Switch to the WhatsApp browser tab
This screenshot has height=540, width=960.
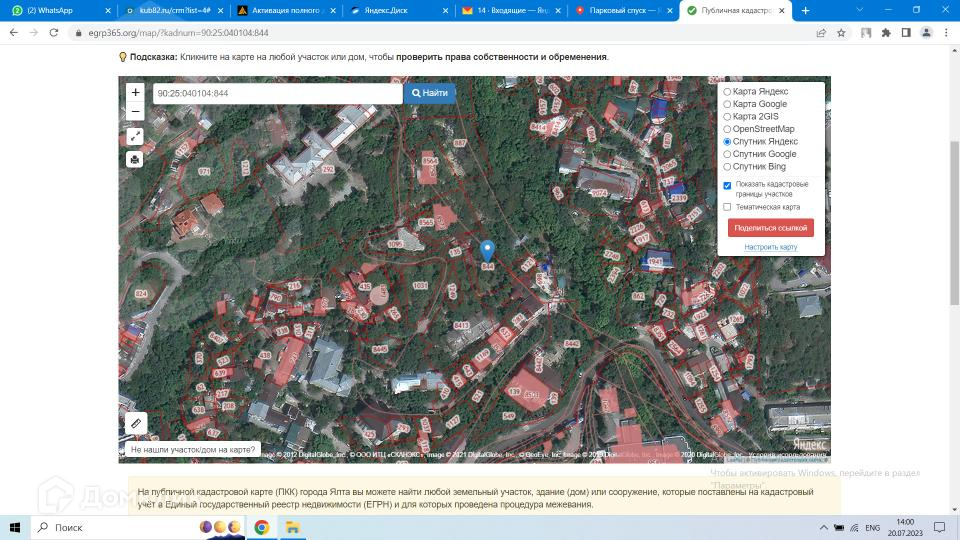click(x=55, y=10)
